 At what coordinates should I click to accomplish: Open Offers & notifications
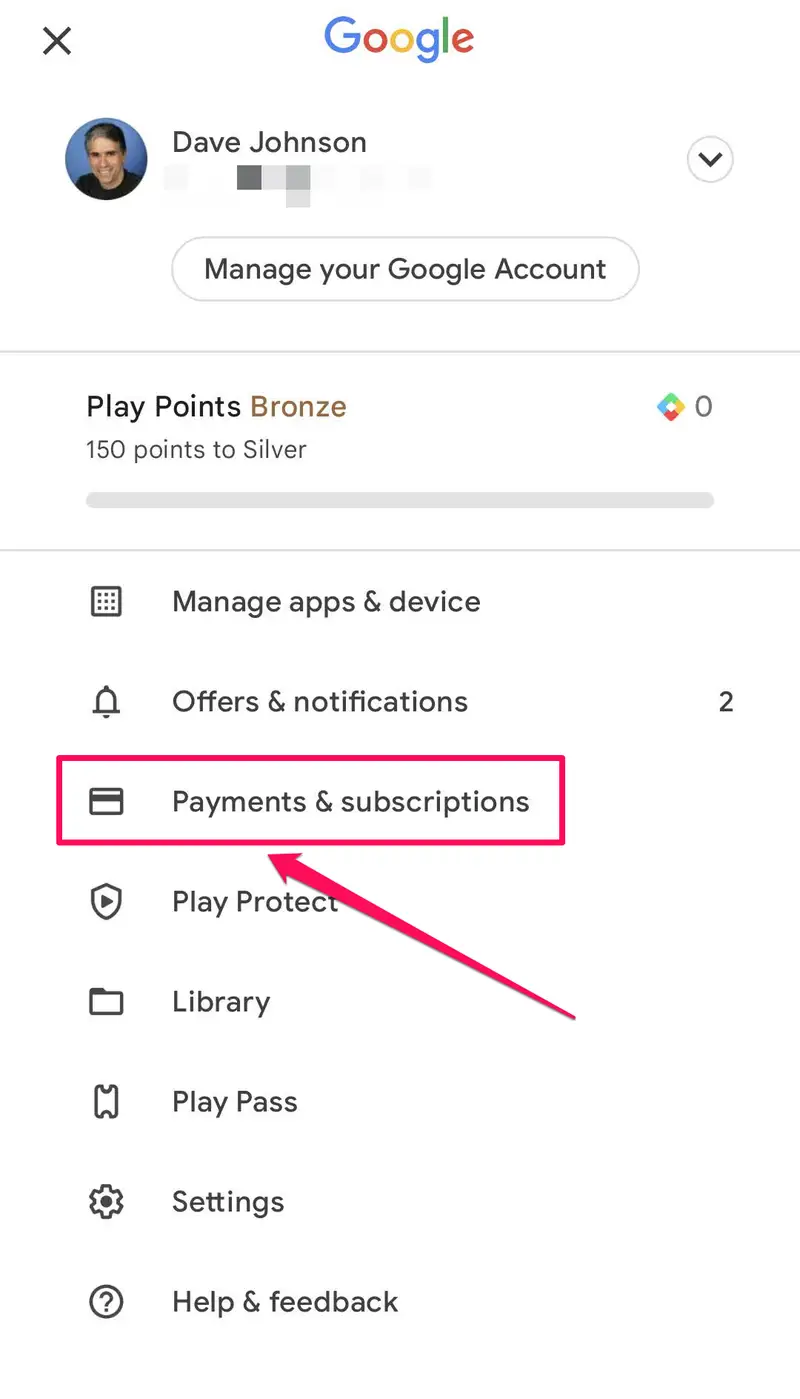(x=320, y=702)
